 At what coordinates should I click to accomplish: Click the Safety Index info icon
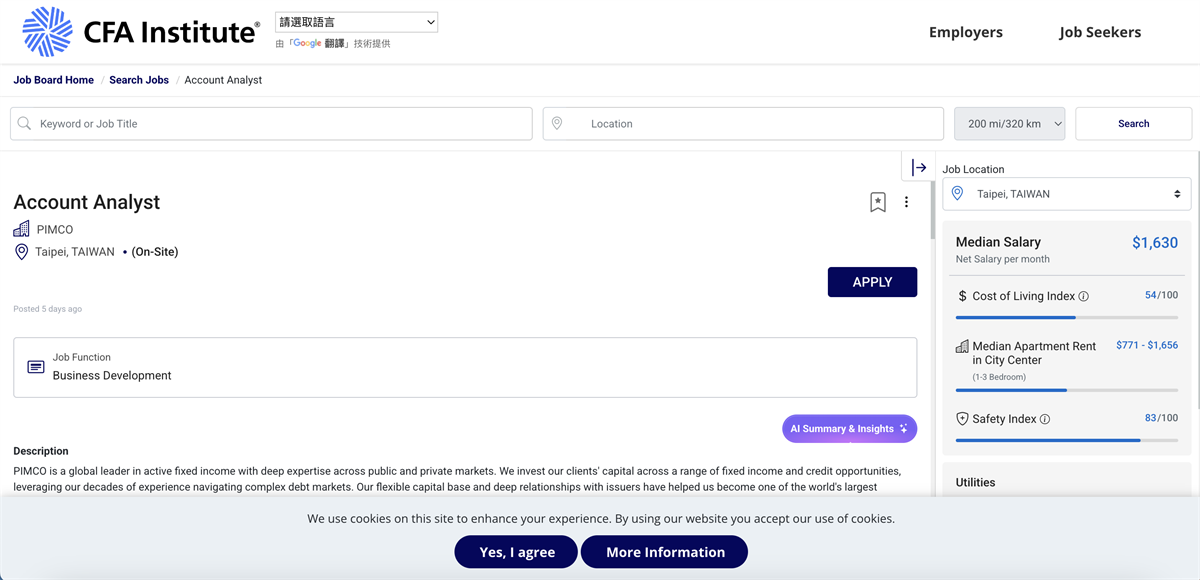pyautogui.click(x=1045, y=420)
